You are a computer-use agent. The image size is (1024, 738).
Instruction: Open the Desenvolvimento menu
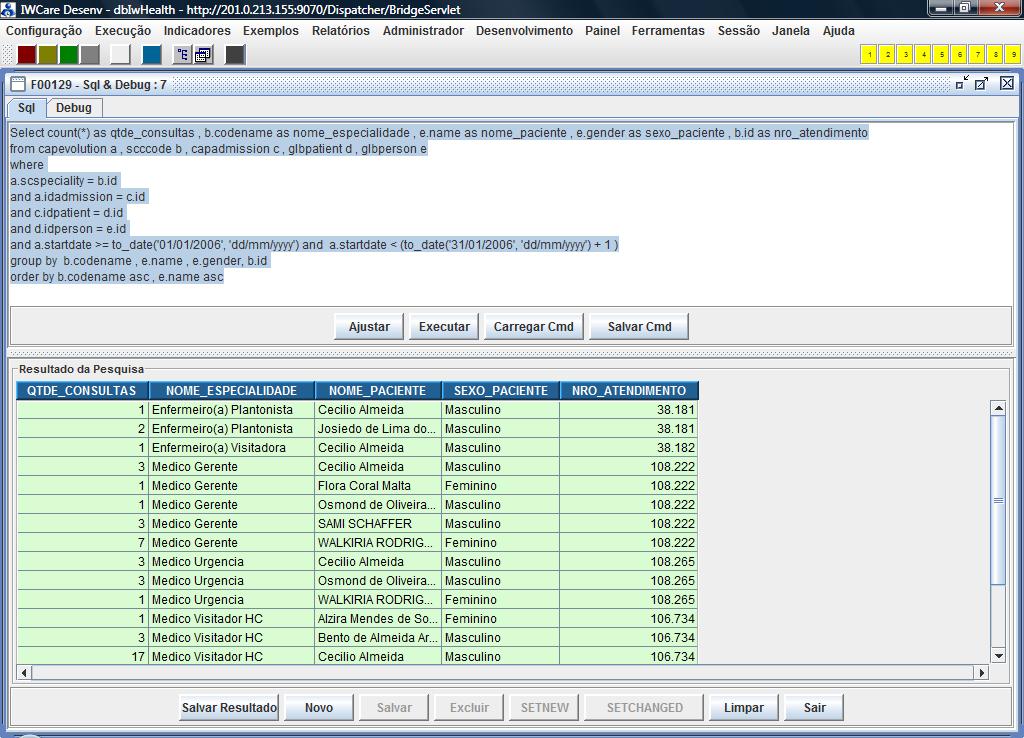point(524,31)
